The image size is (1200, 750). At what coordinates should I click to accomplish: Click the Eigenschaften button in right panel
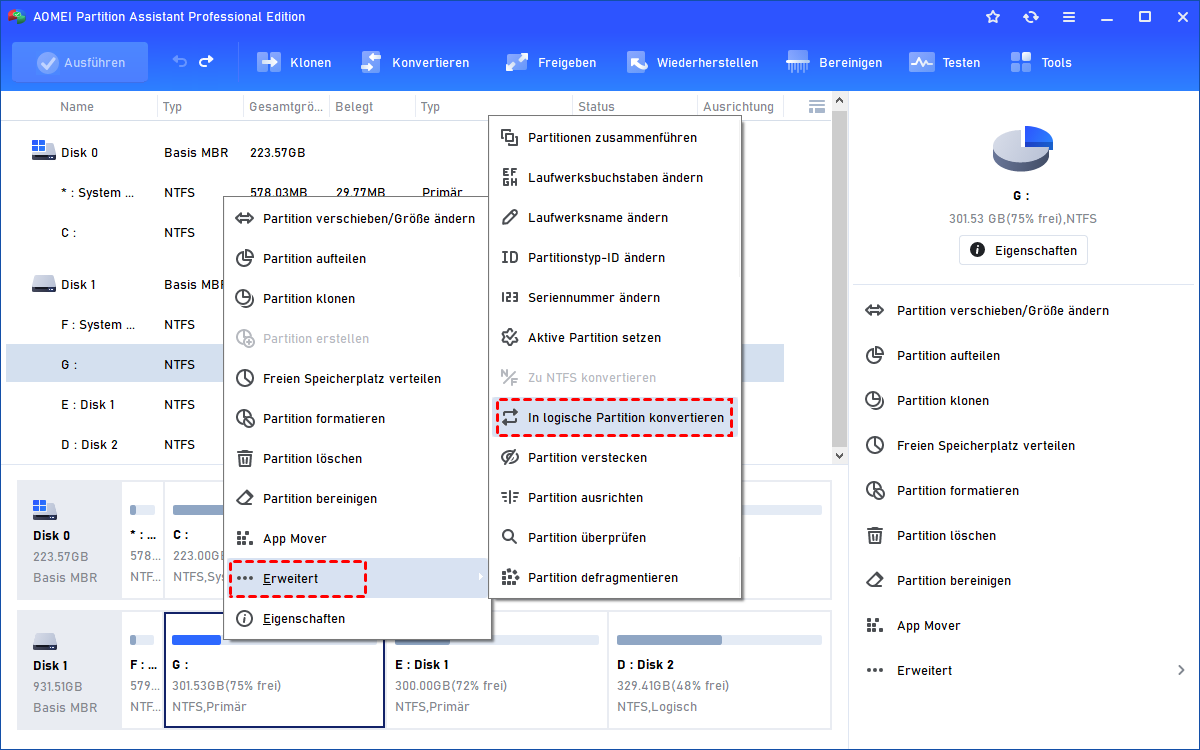click(x=1023, y=250)
